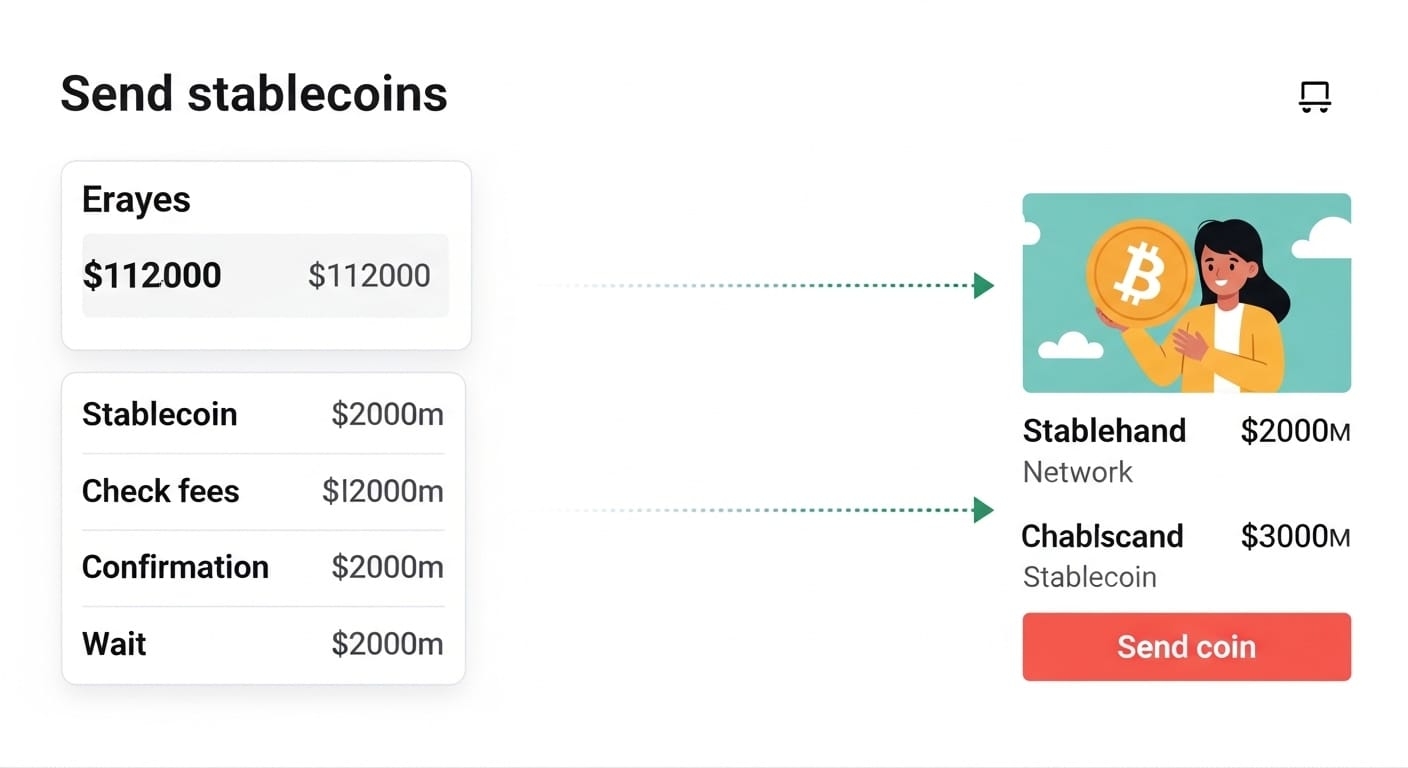Open the Stablehand recipient entry
Screen dimensions: 1408x768
[x=1104, y=431]
